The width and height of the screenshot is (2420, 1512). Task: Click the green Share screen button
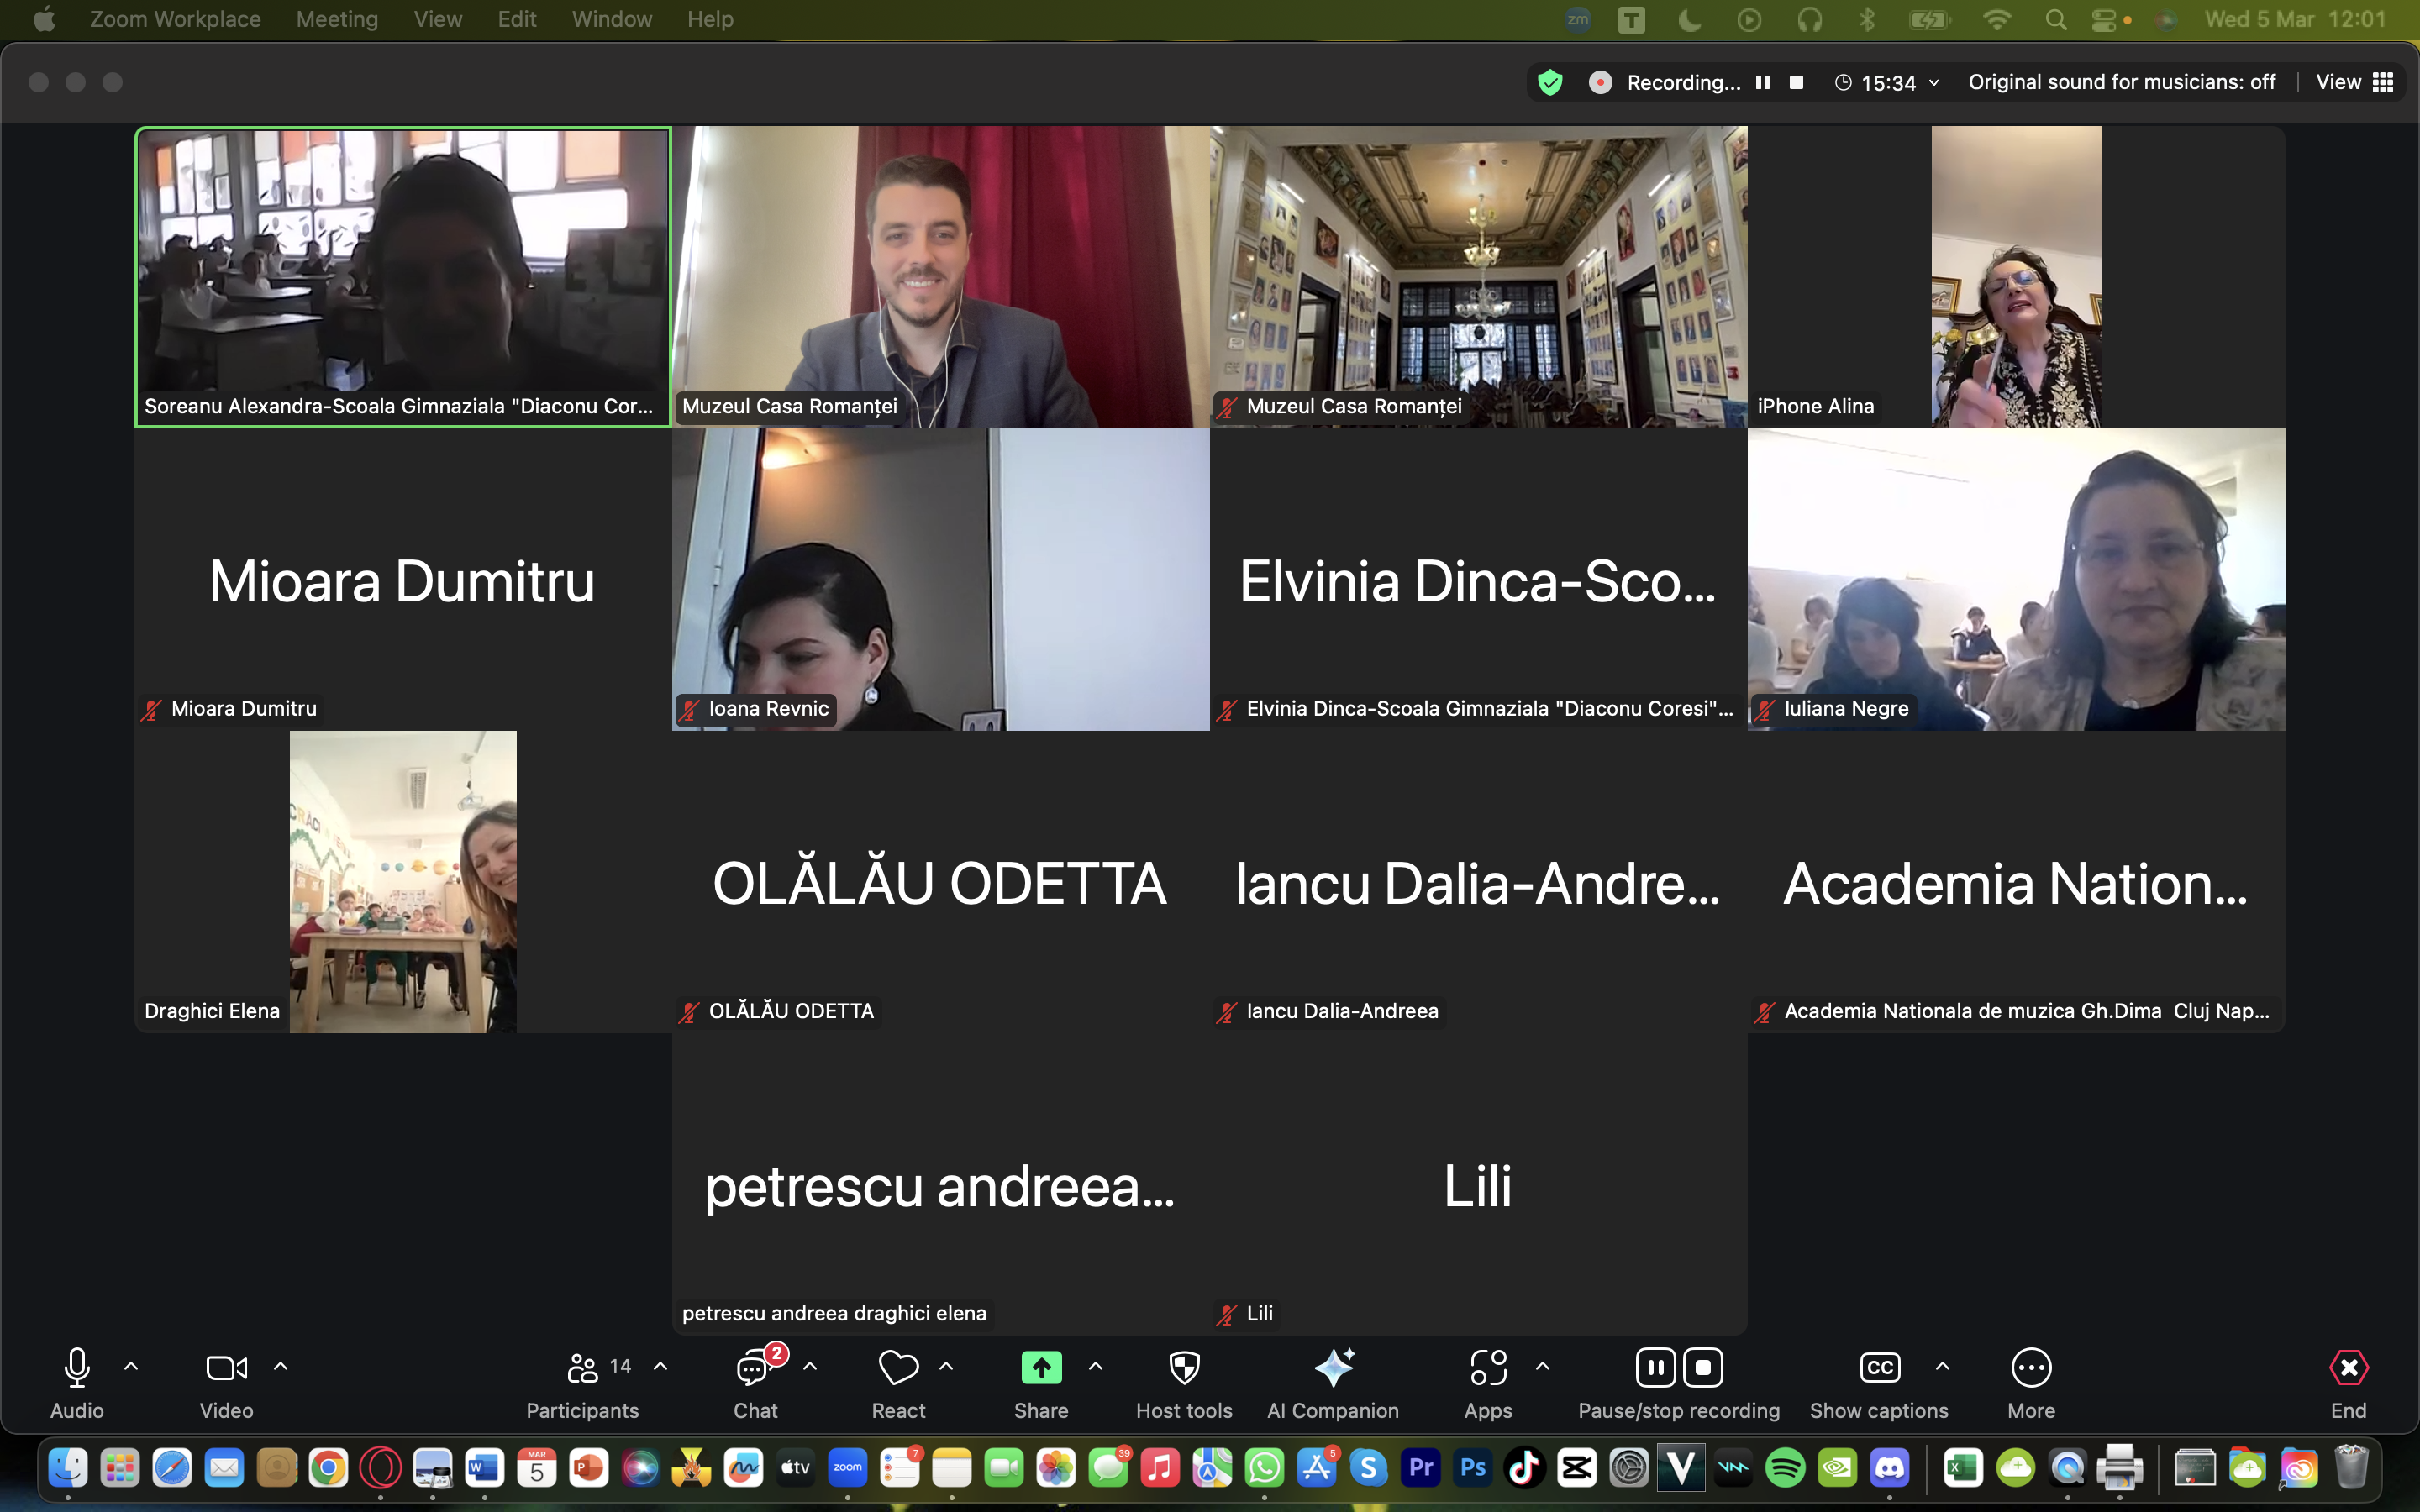click(x=1041, y=1367)
